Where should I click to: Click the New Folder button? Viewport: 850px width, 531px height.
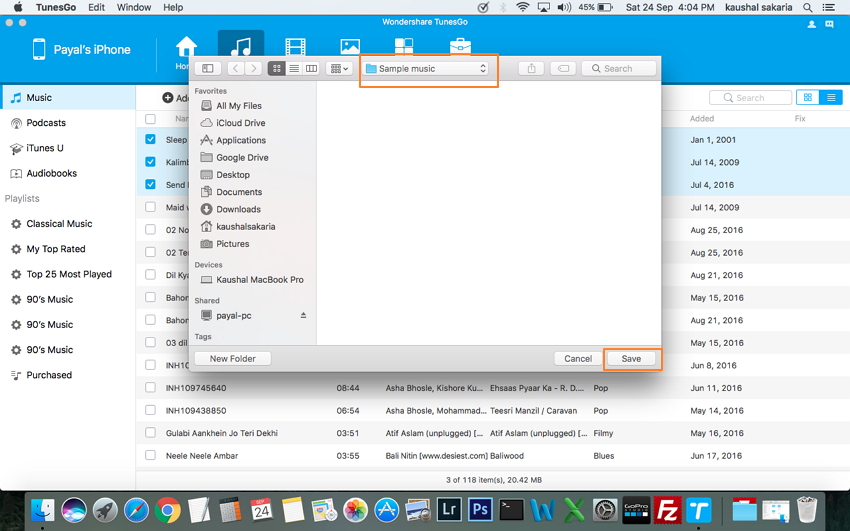[x=233, y=359]
